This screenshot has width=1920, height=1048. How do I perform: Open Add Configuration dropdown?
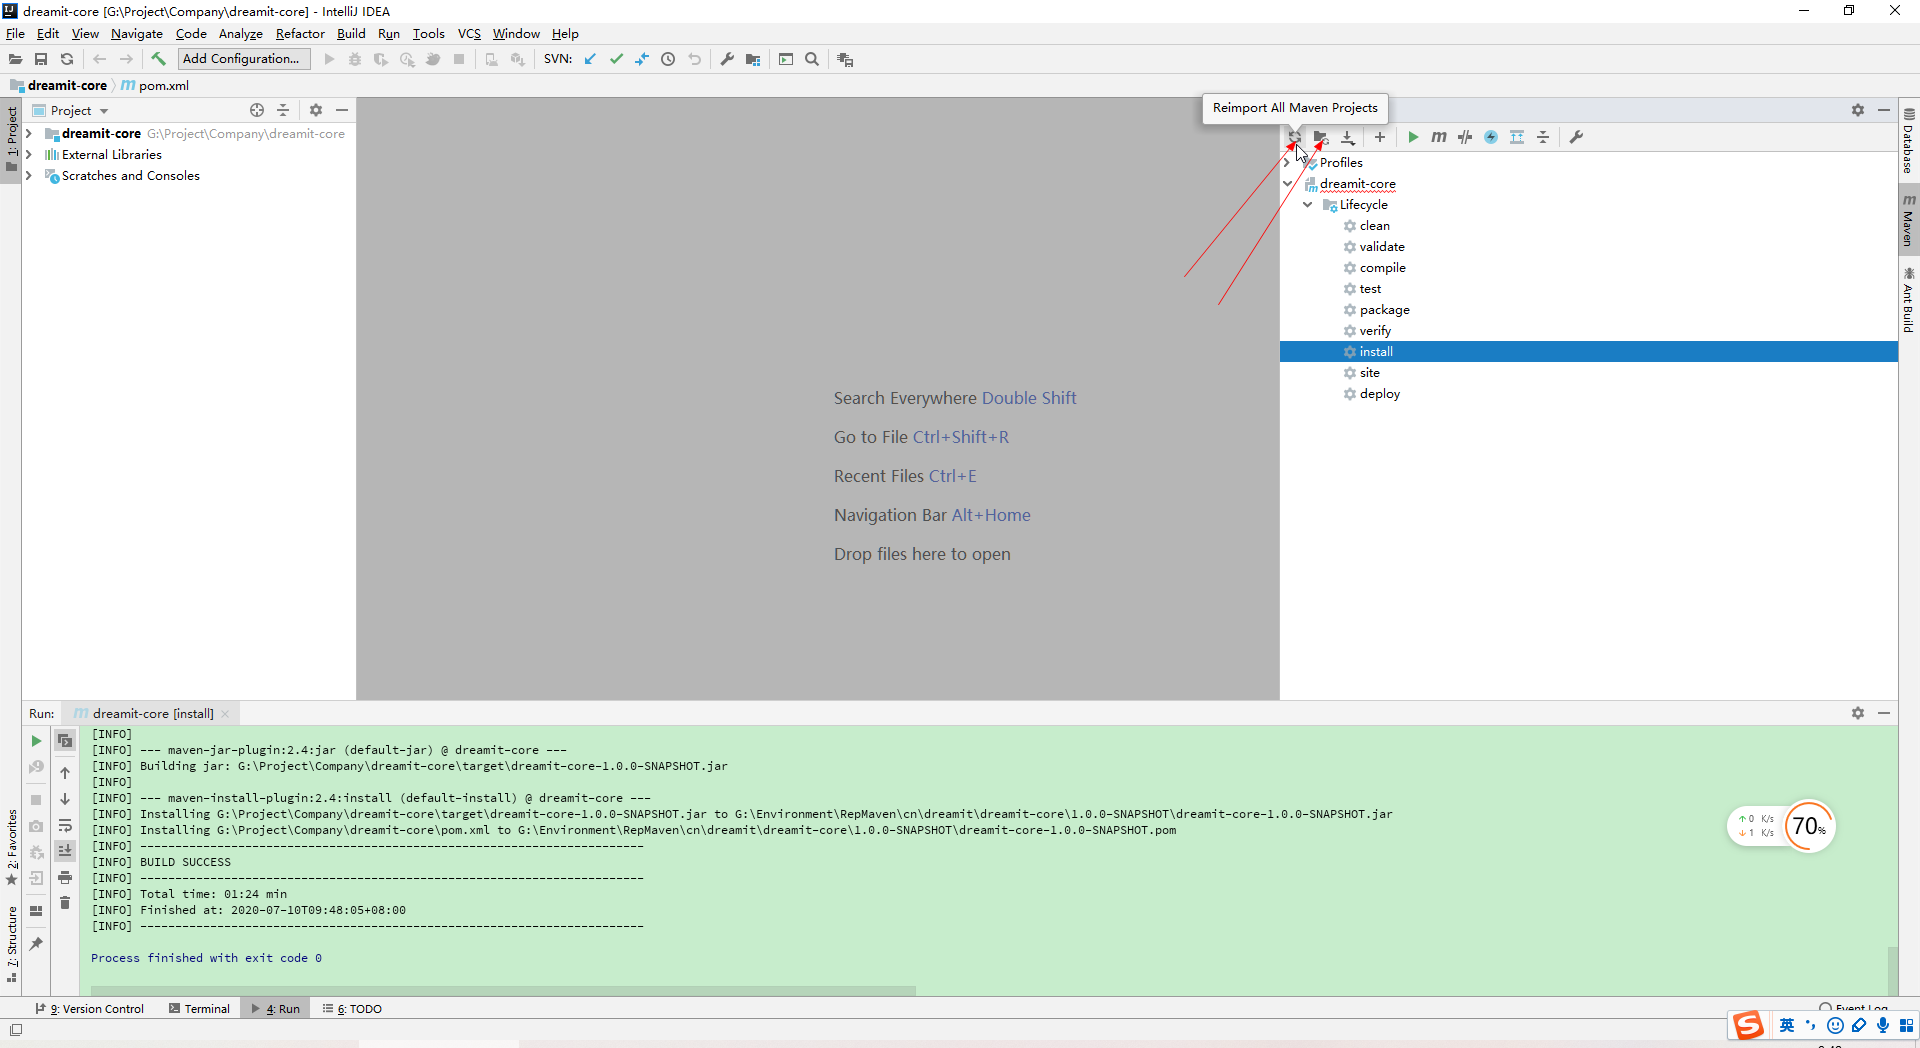click(x=244, y=59)
